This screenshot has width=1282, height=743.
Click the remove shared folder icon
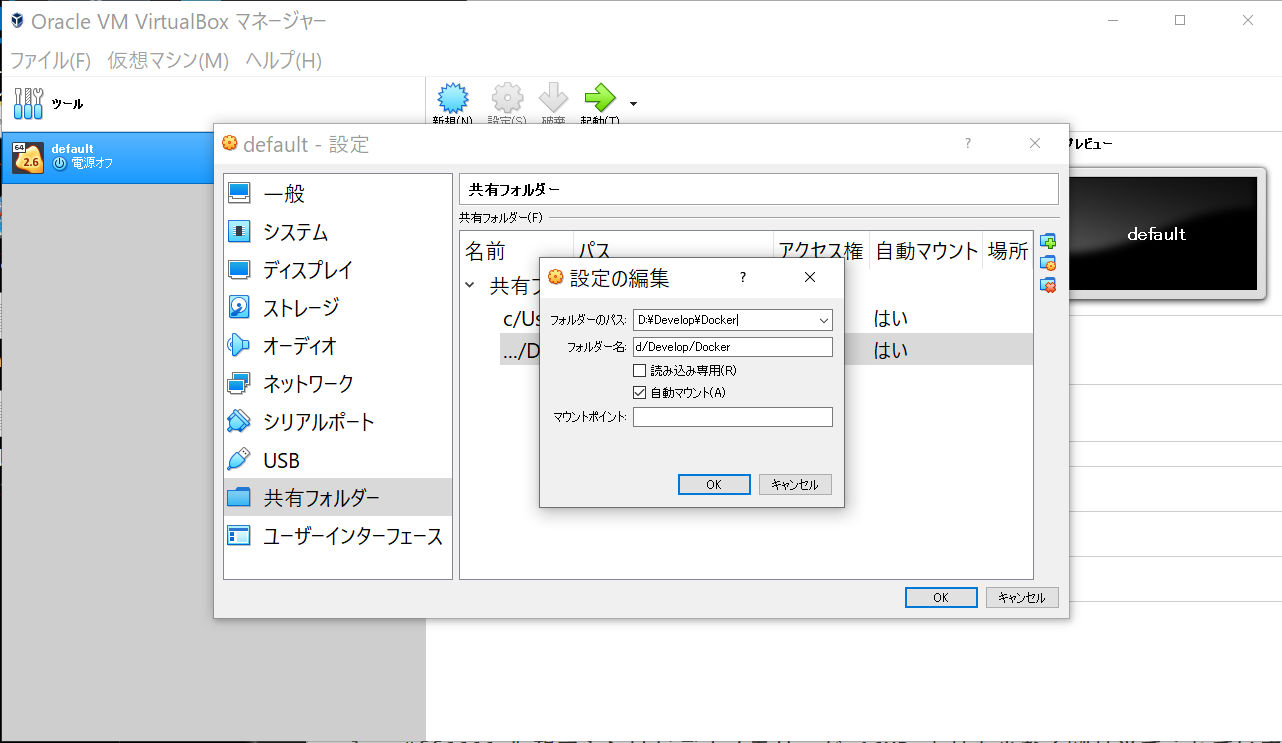pyautogui.click(x=1048, y=285)
